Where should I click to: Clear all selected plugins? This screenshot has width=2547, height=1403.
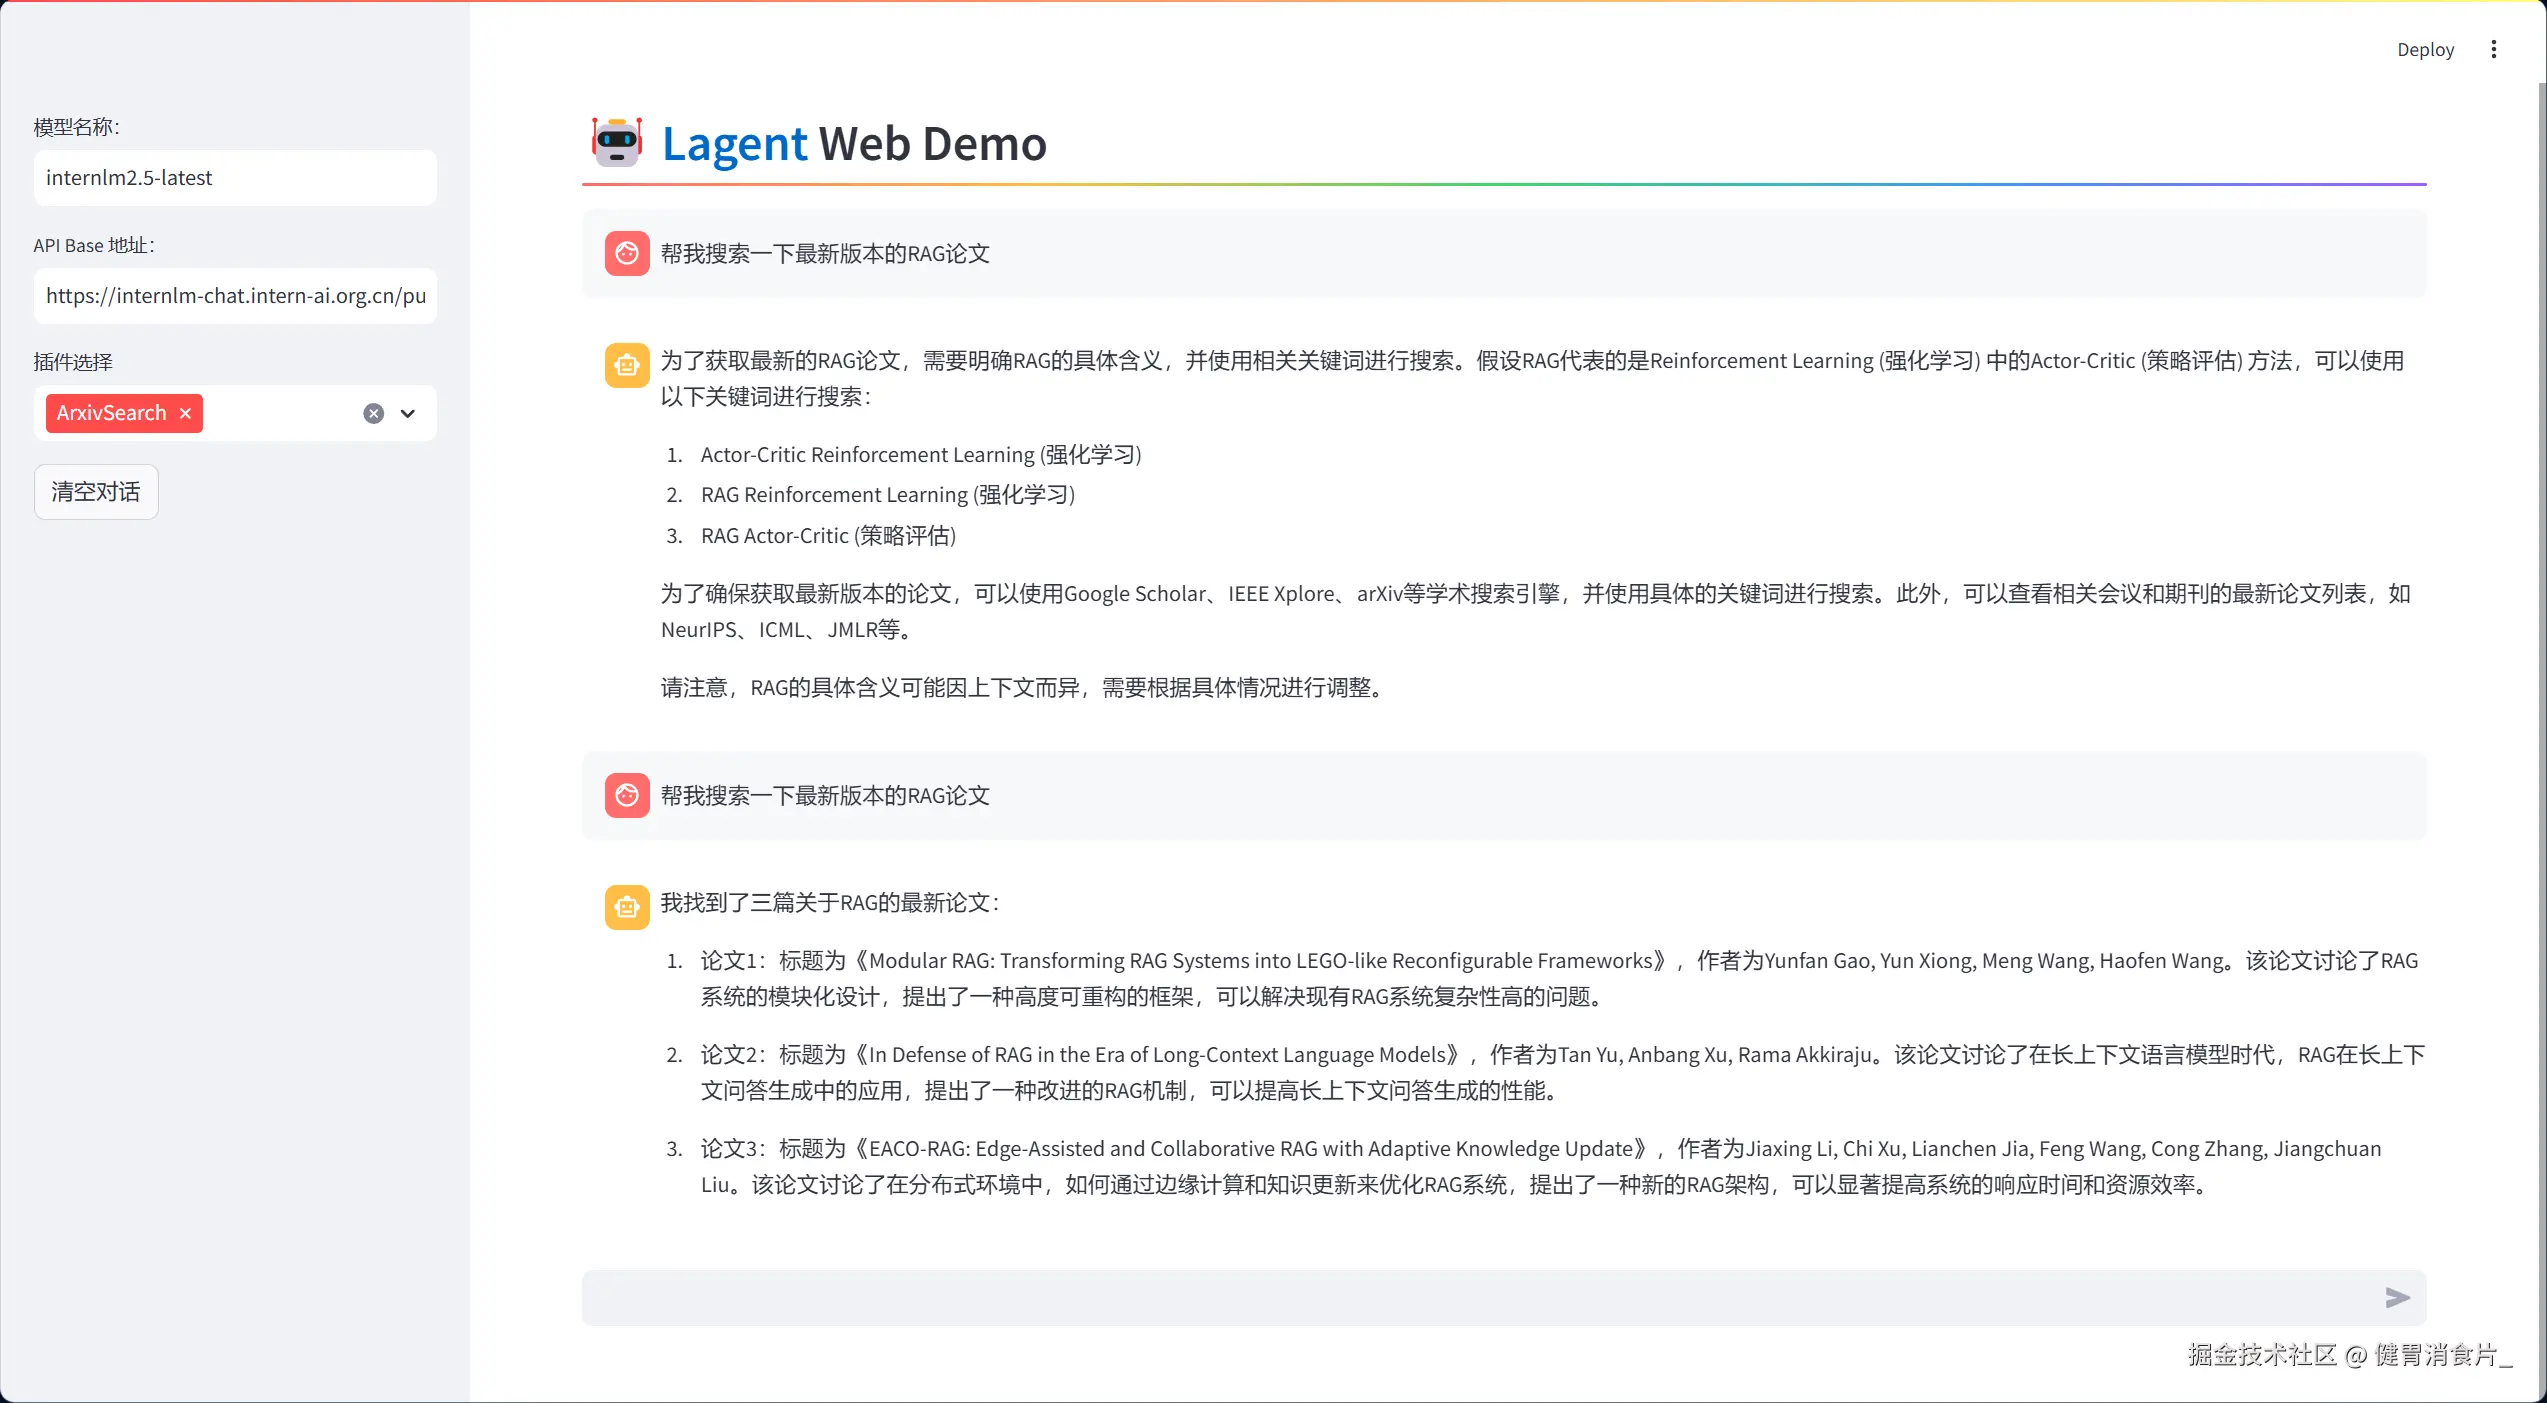pos(373,413)
